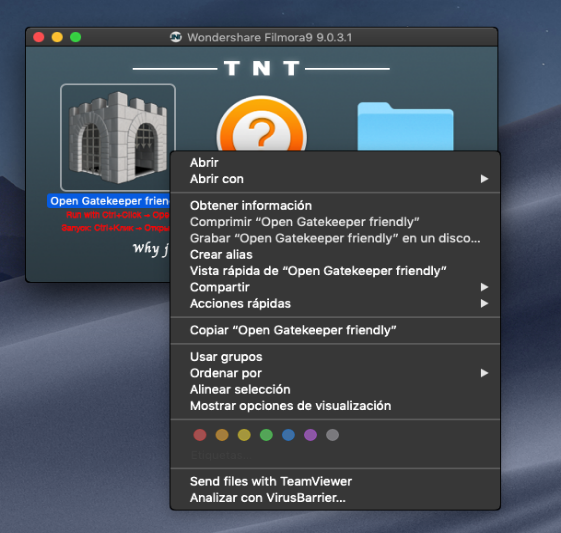Screen dimensions: 561x533
Task: Choose Comprimir "Open Gatekeeper friendly"
Action: [x=335, y=222]
